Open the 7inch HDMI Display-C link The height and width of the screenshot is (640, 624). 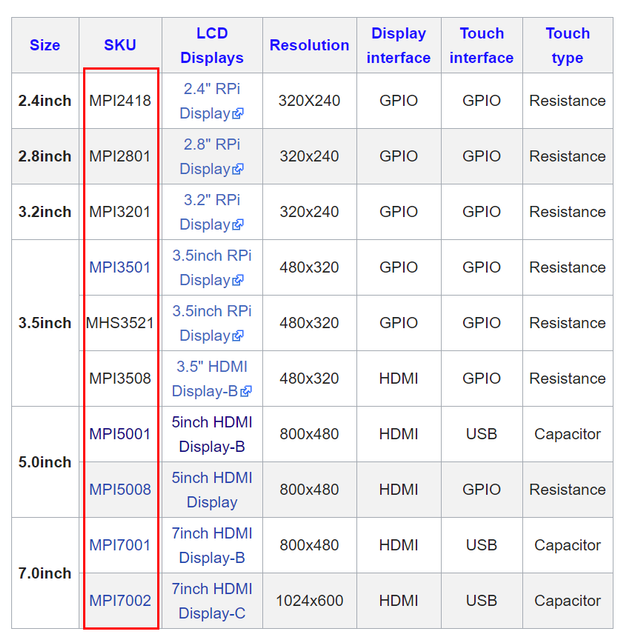point(212,600)
